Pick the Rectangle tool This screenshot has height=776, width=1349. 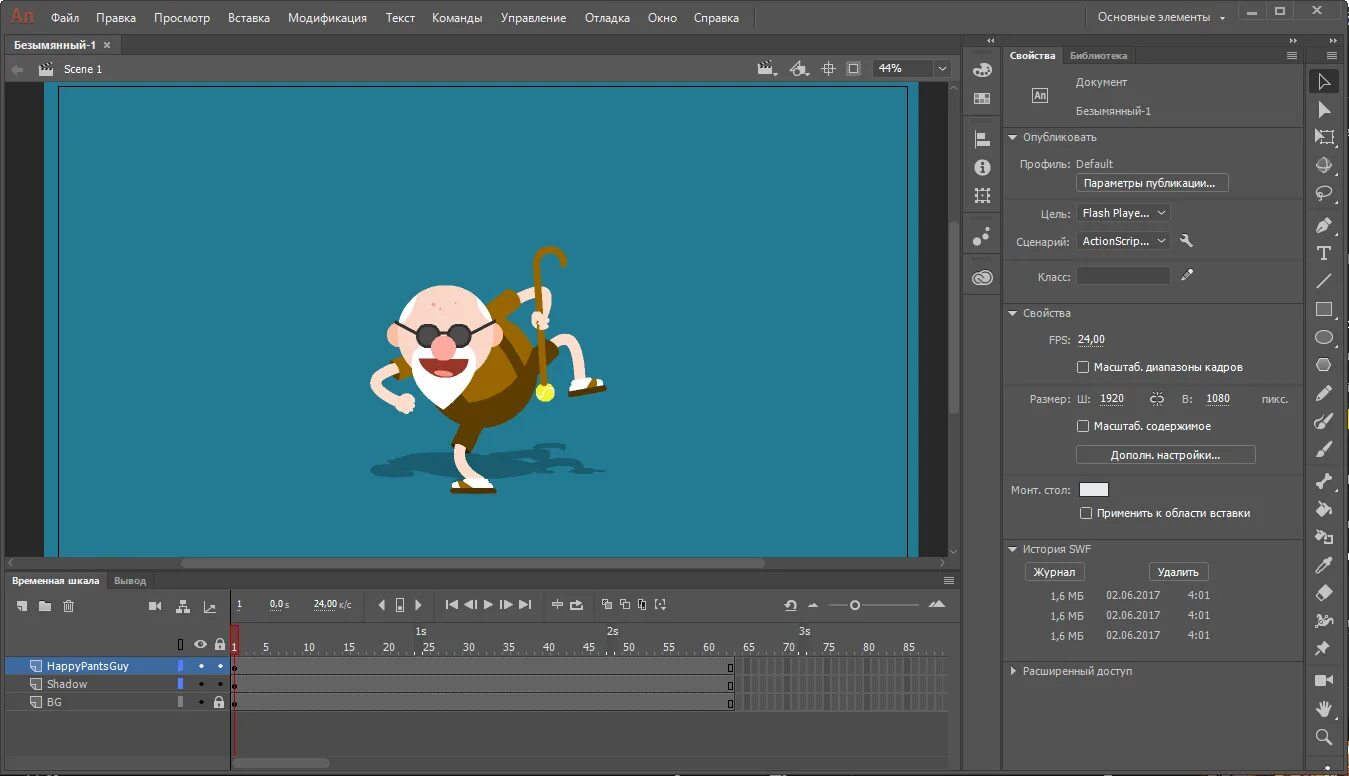coord(1323,309)
